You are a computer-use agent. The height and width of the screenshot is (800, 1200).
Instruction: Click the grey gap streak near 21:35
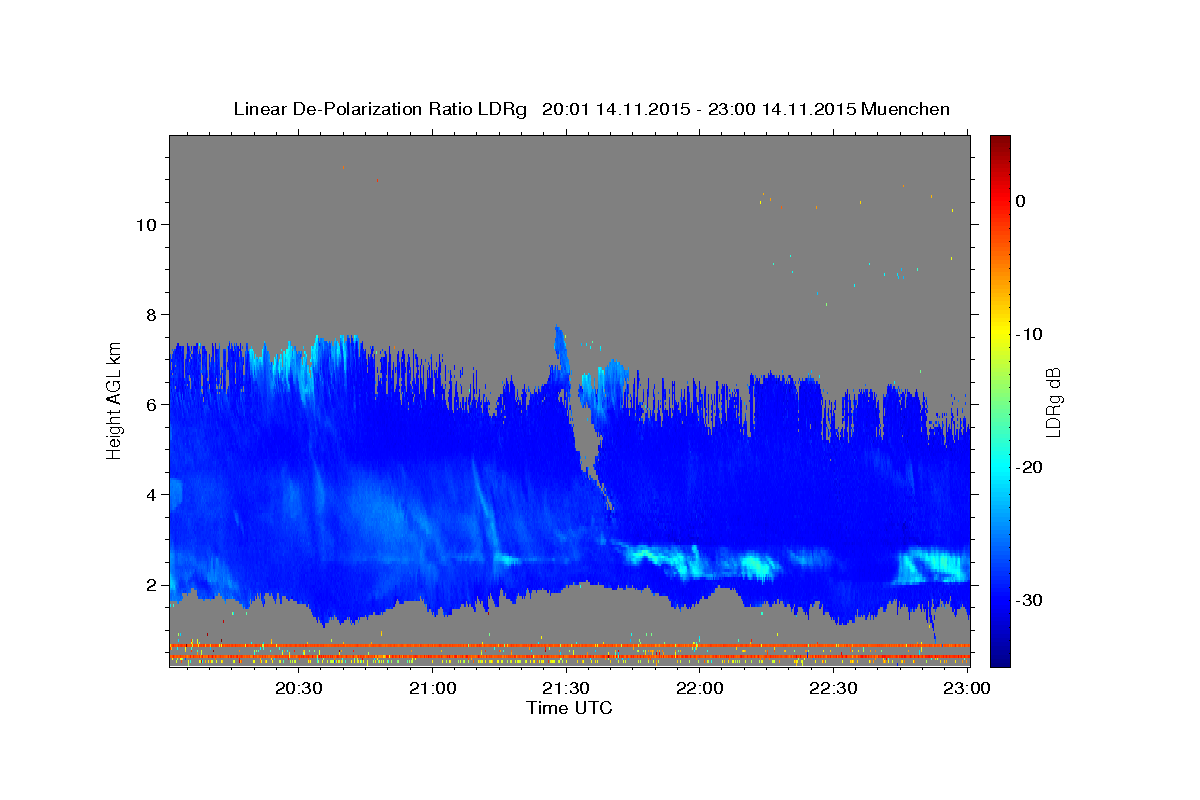tap(585, 440)
